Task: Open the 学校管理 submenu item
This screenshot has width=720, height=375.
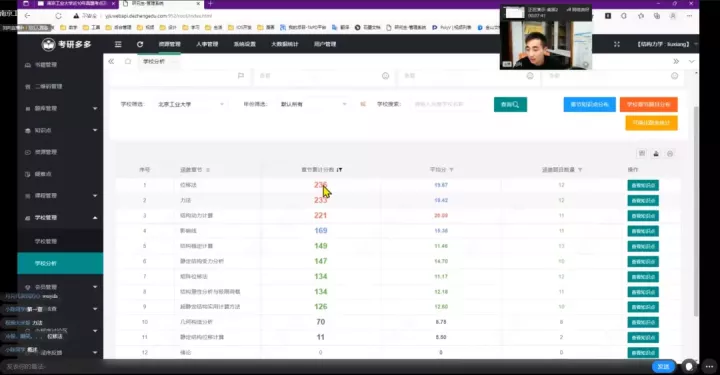Action: [60, 241]
